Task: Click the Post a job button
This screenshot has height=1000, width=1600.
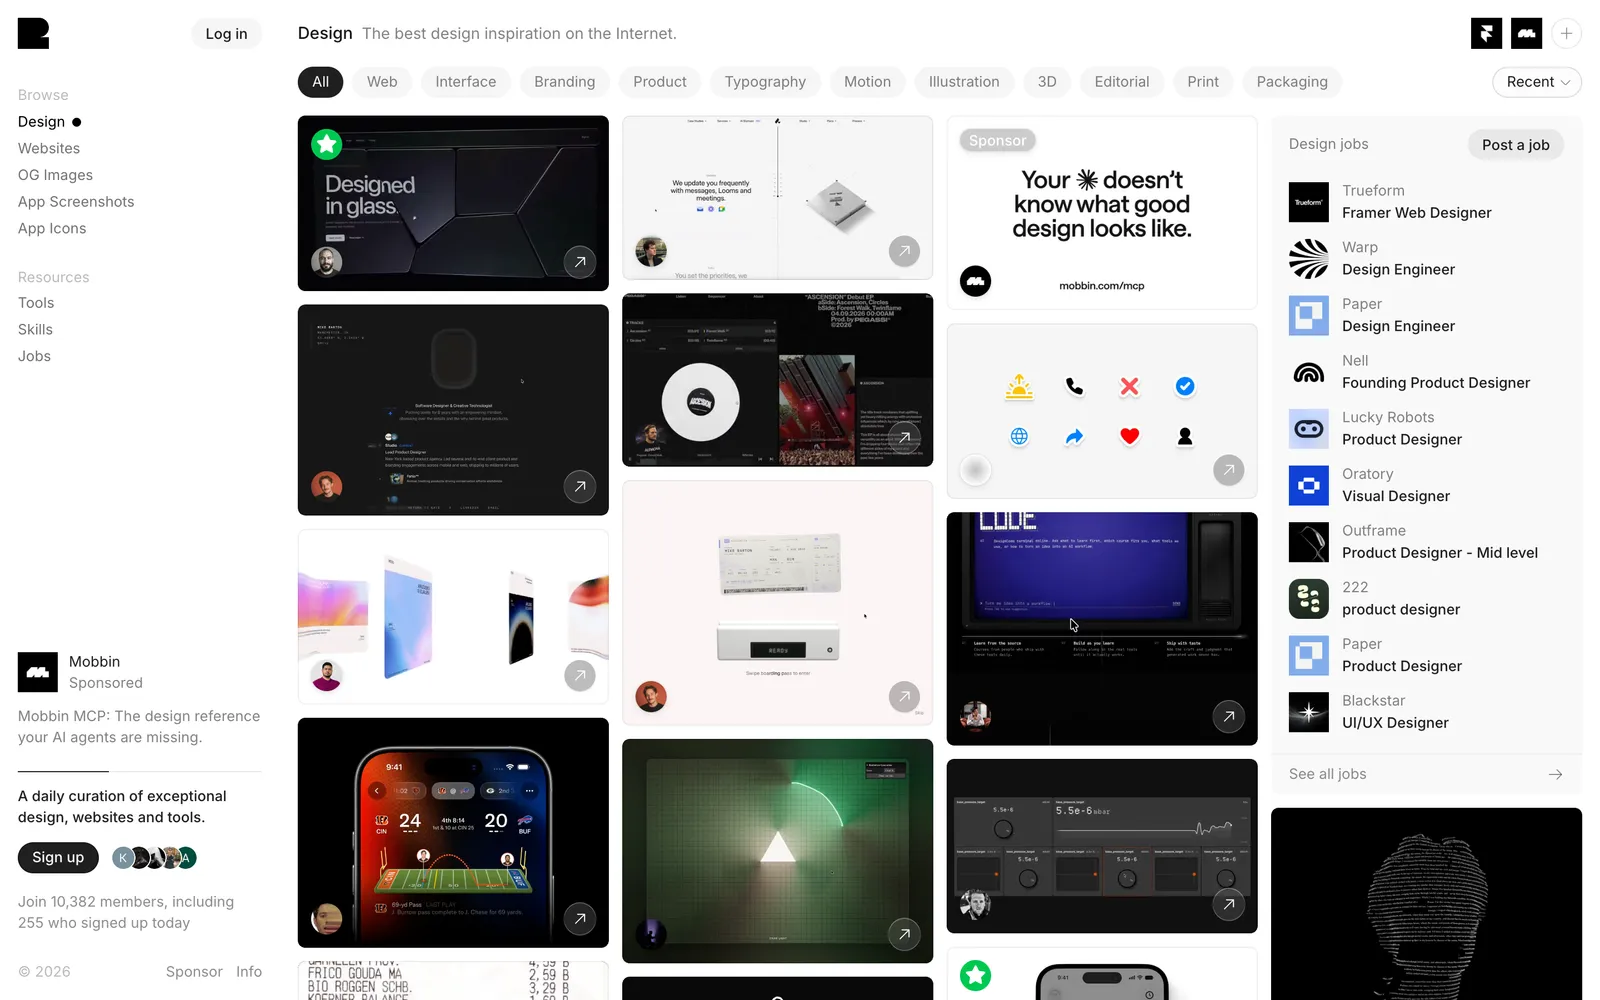Action: pyautogui.click(x=1515, y=145)
